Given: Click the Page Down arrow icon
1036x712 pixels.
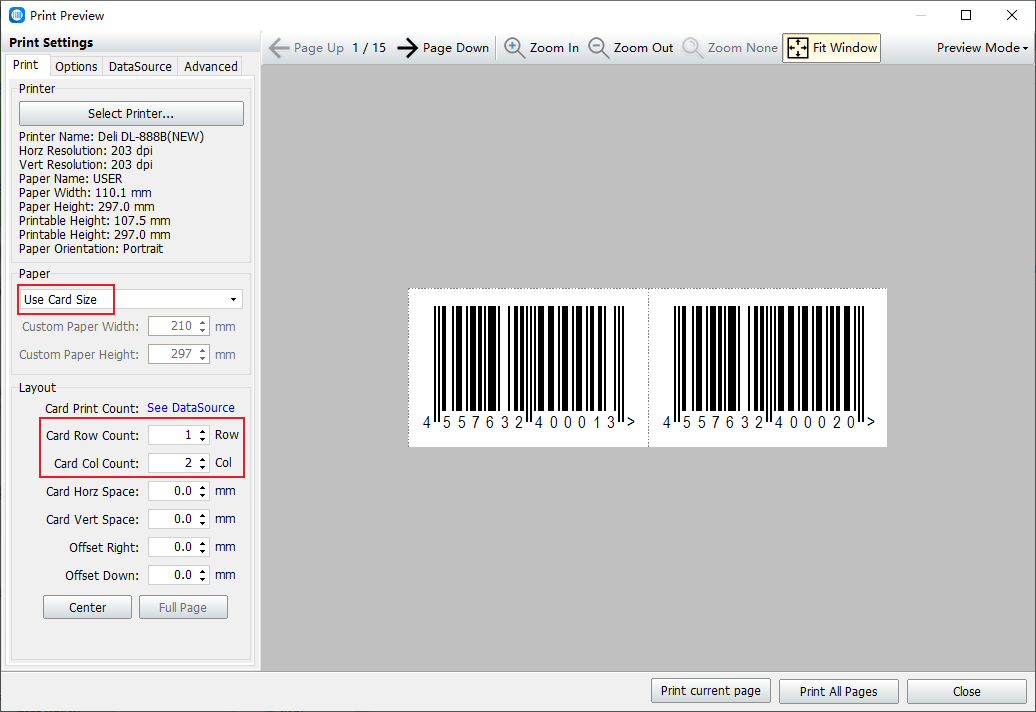Looking at the screenshot, I should [408, 48].
